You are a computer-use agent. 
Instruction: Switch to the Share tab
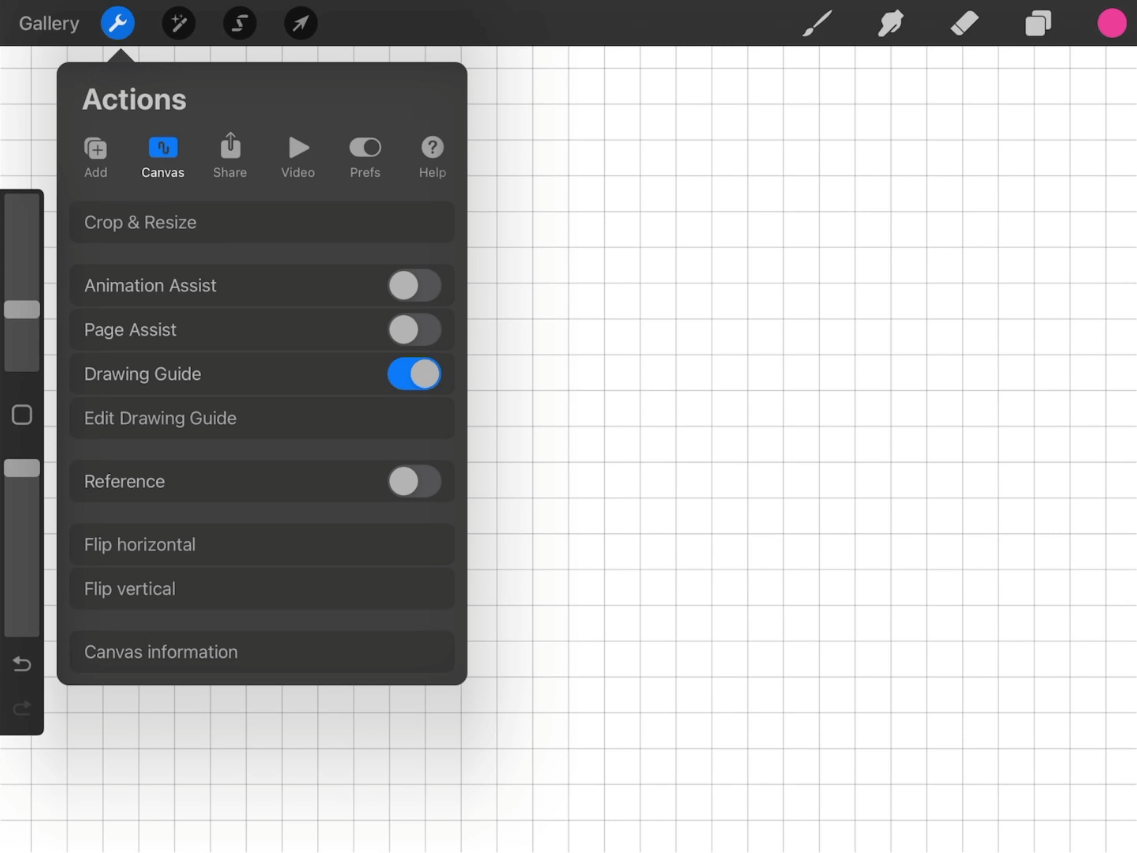pos(229,155)
